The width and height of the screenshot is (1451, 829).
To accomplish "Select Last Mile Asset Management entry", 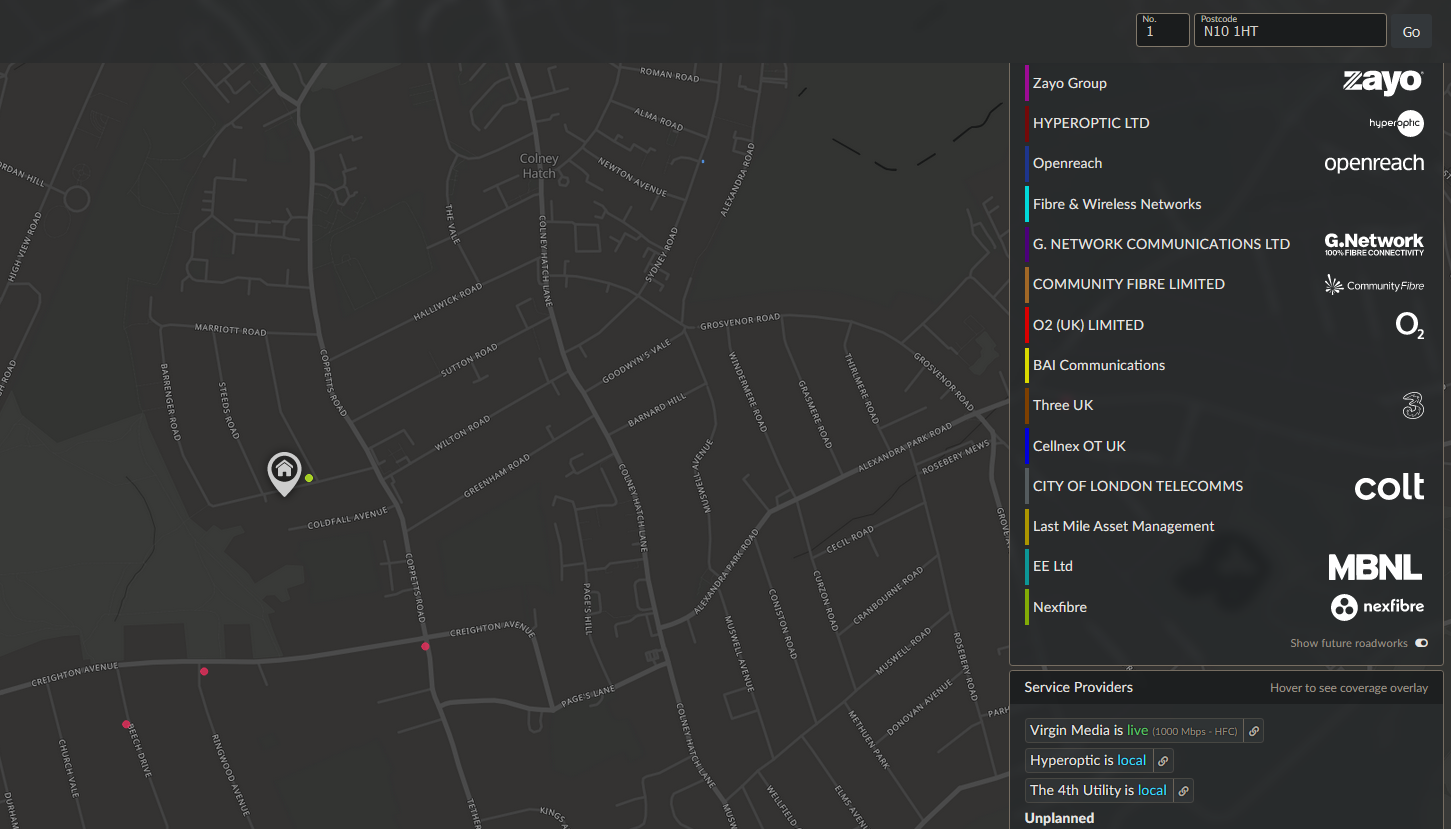I will point(1124,526).
